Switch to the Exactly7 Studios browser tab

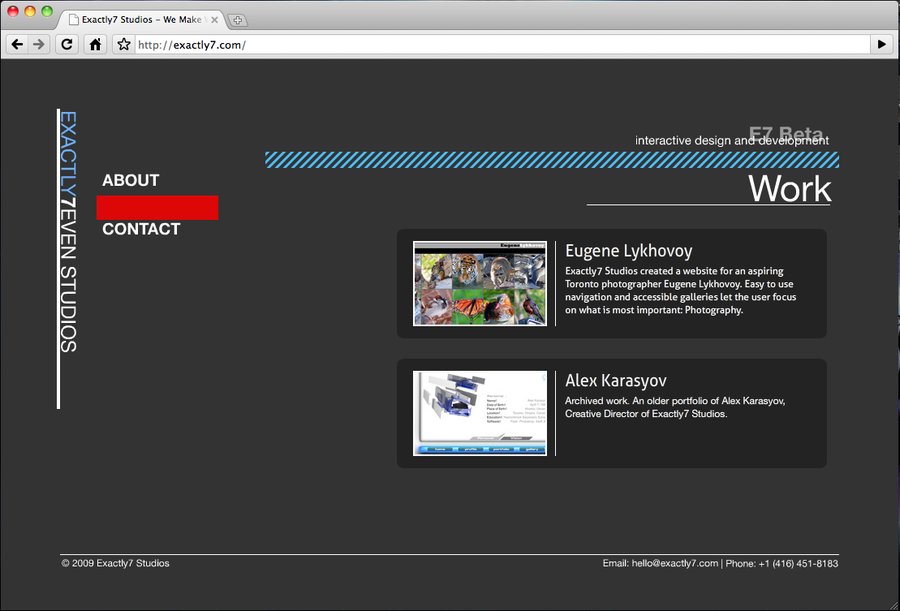click(140, 18)
